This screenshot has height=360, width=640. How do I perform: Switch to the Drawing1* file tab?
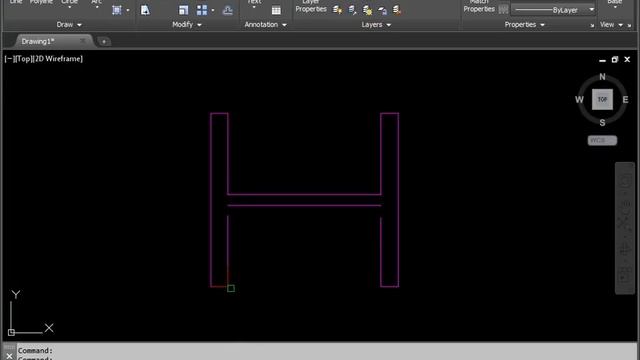pos(38,42)
